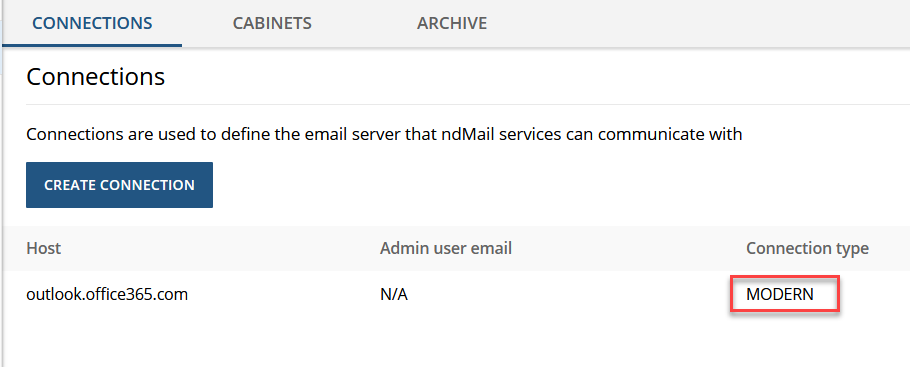Viewport: 910px width, 367px height.
Task: Click the Connection type column header
Action: pos(807,249)
